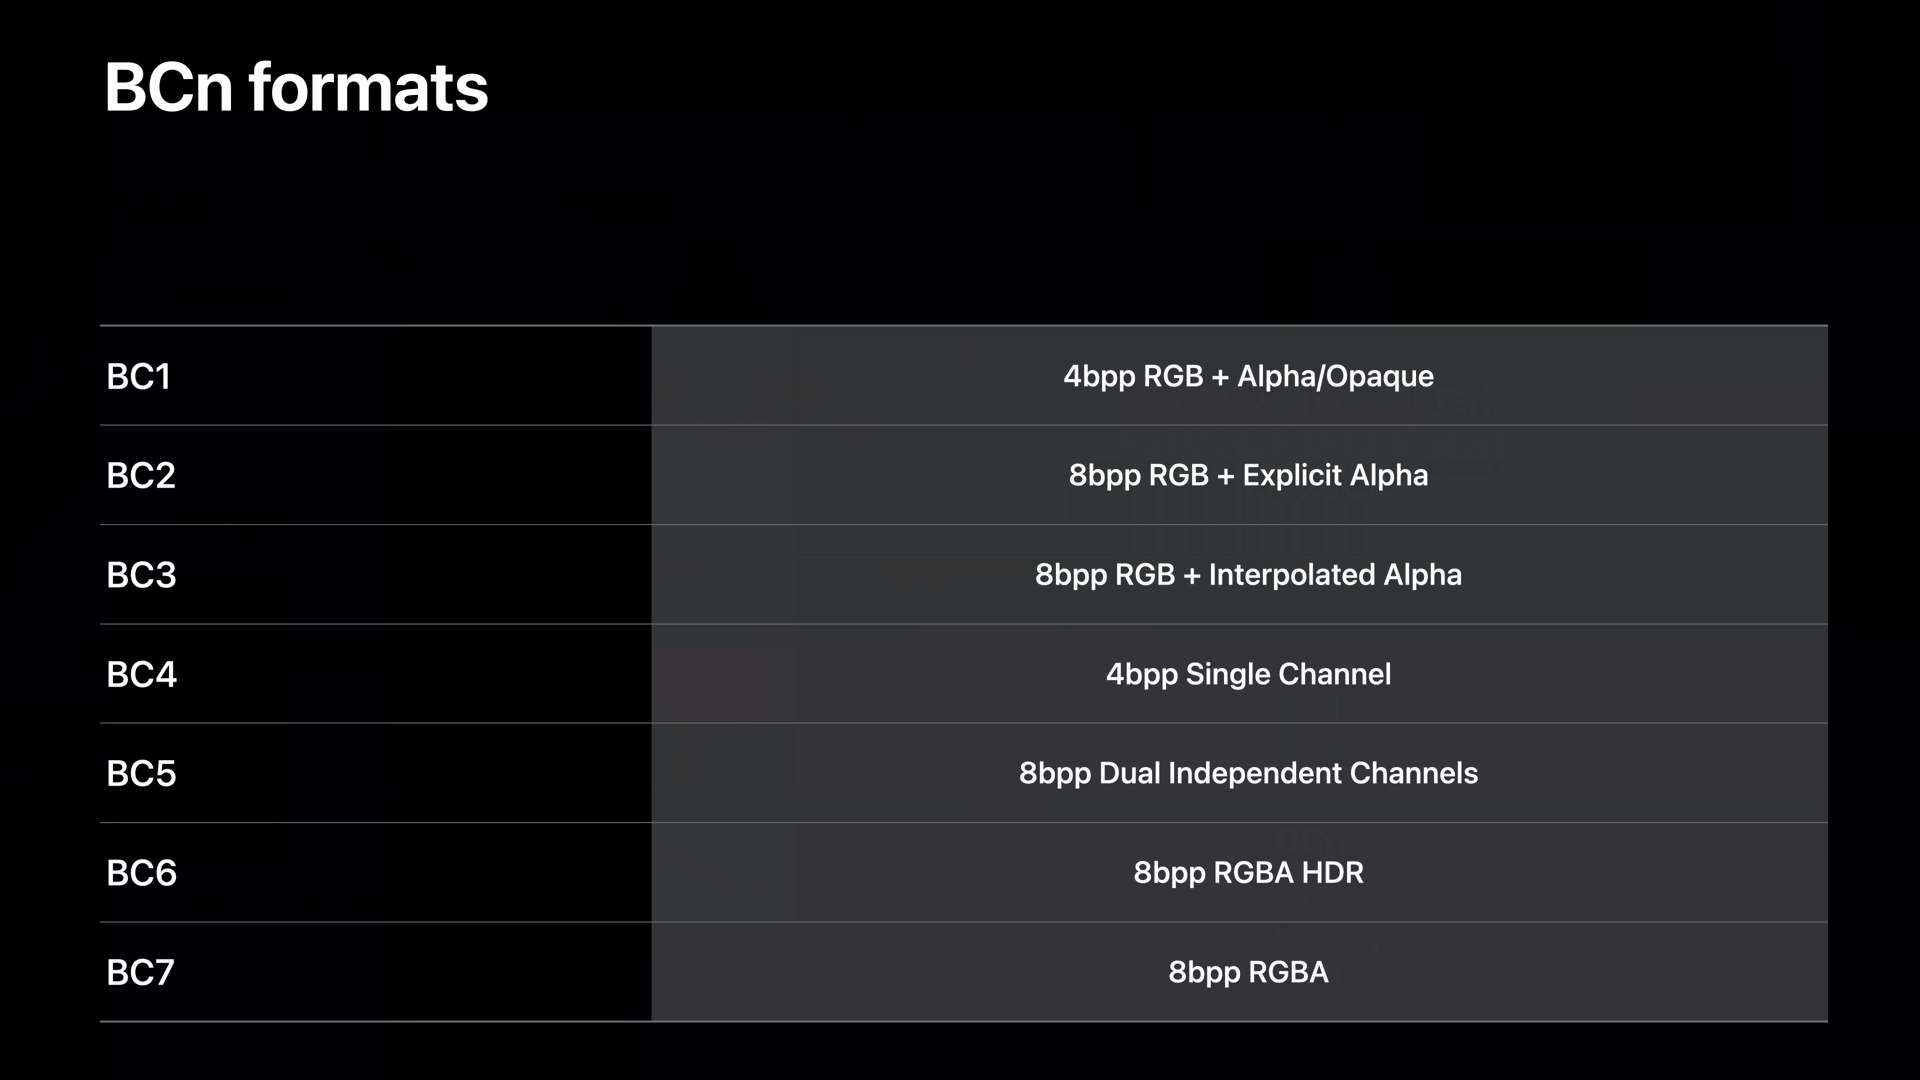Select the BC6 row label
The height and width of the screenshot is (1080, 1920).
141,873
